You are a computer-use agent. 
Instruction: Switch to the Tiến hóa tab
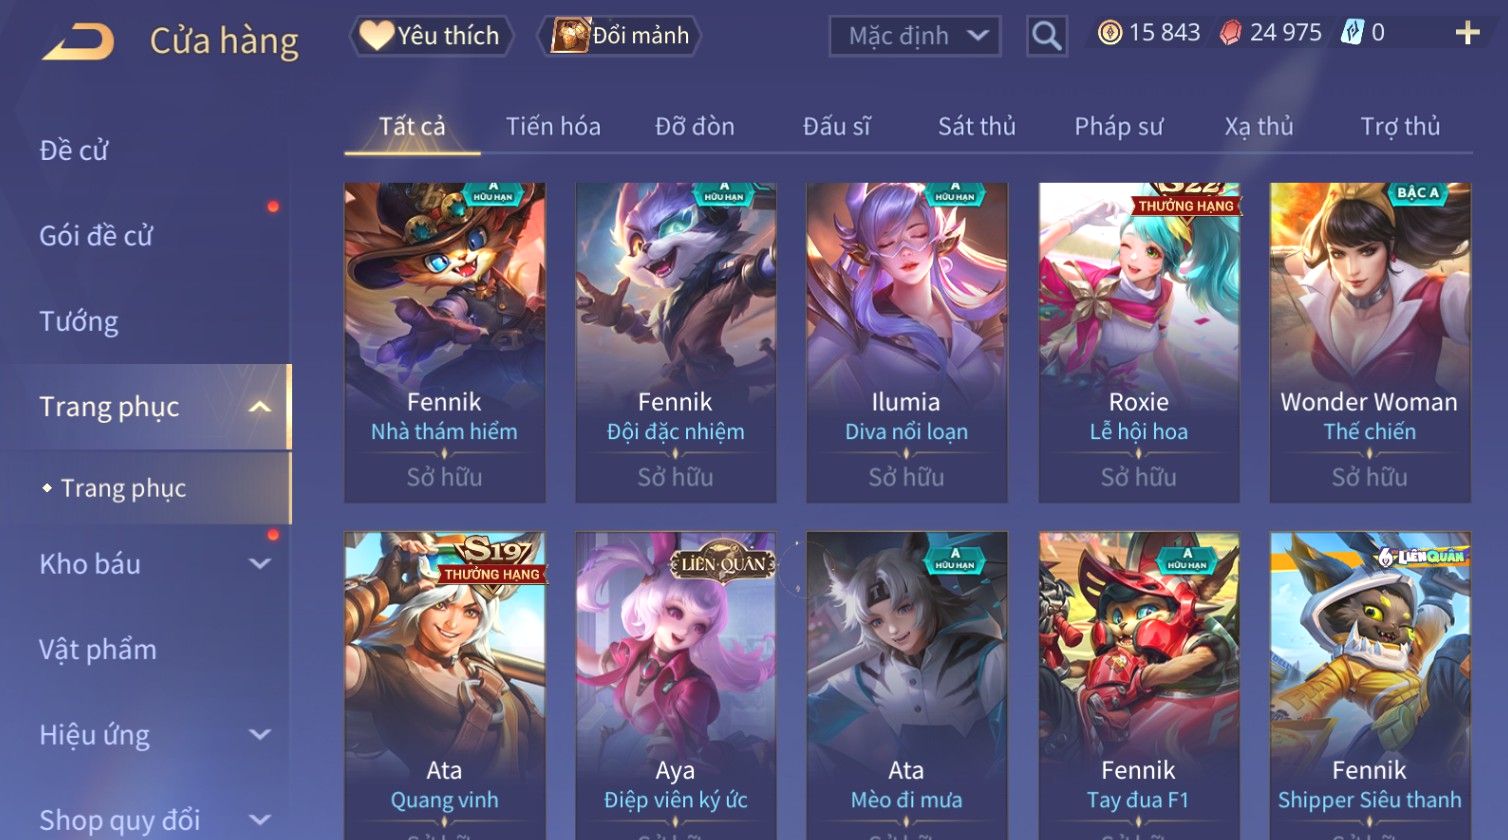click(x=553, y=127)
